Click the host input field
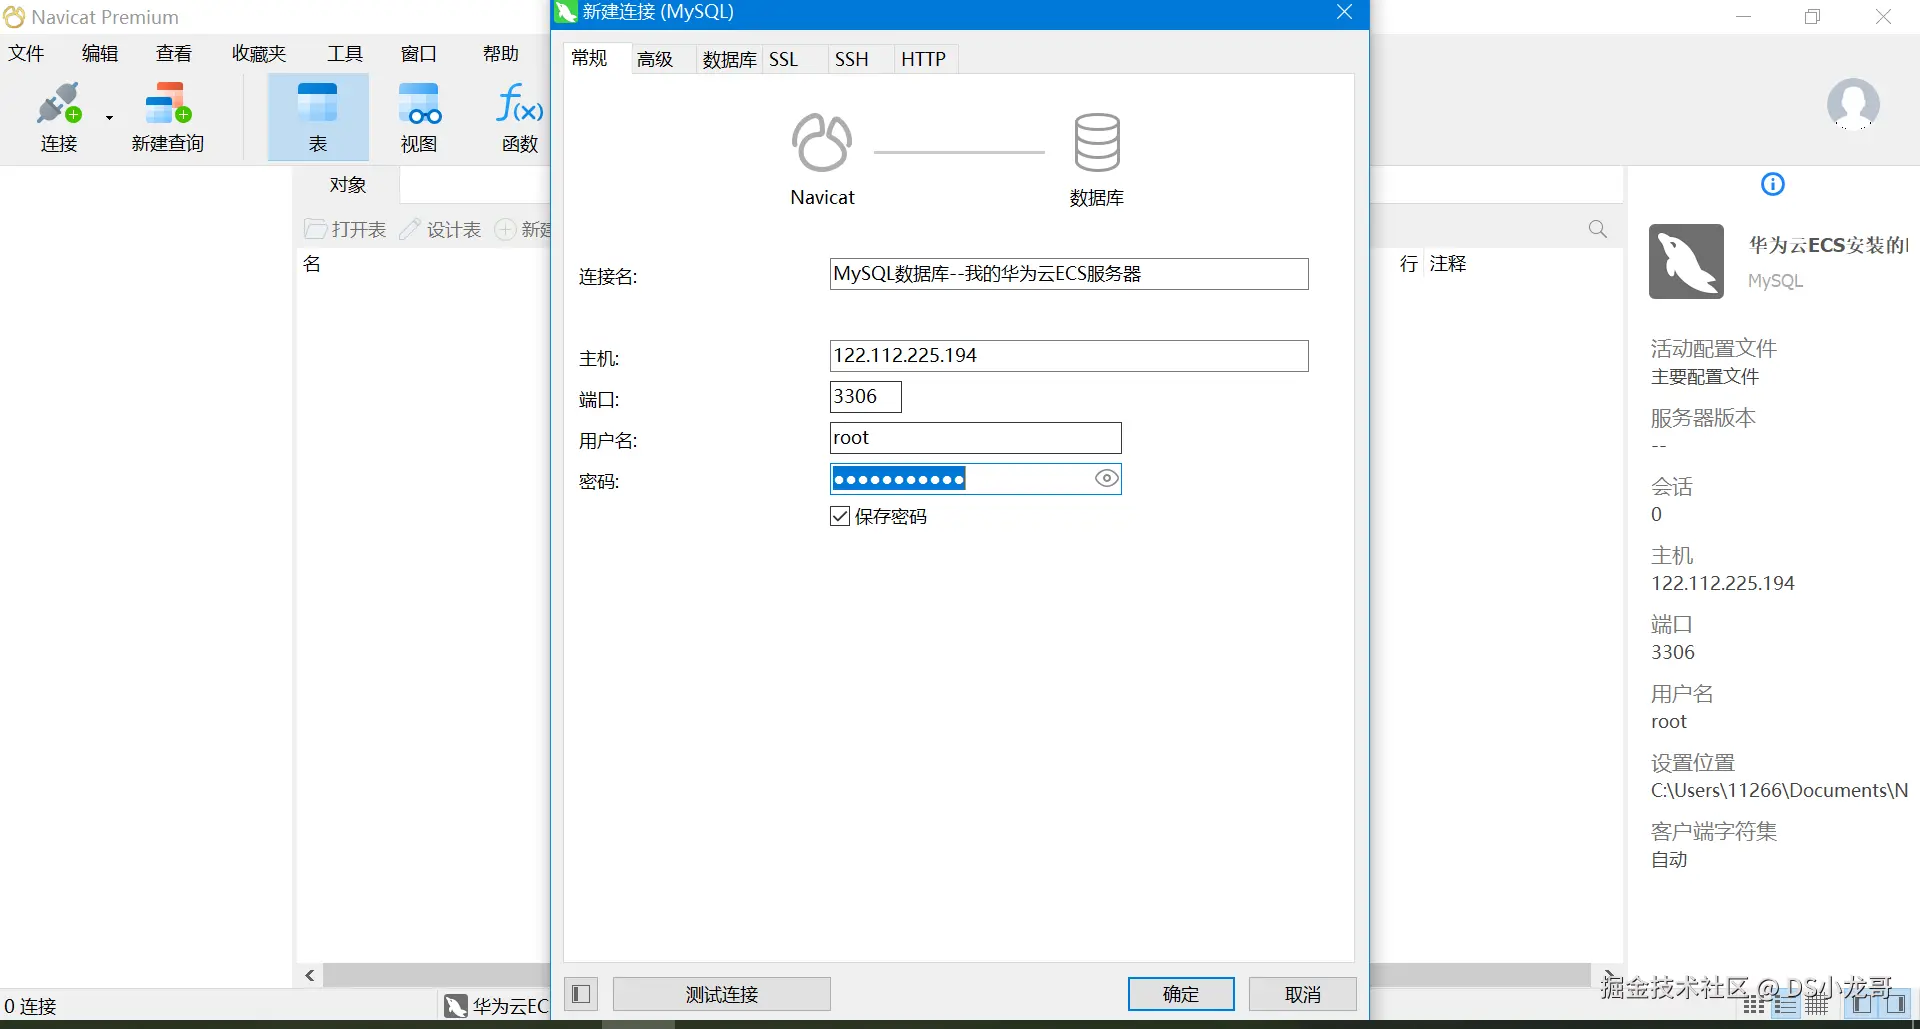Image resolution: width=1920 pixels, height=1029 pixels. pos(1069,356)
